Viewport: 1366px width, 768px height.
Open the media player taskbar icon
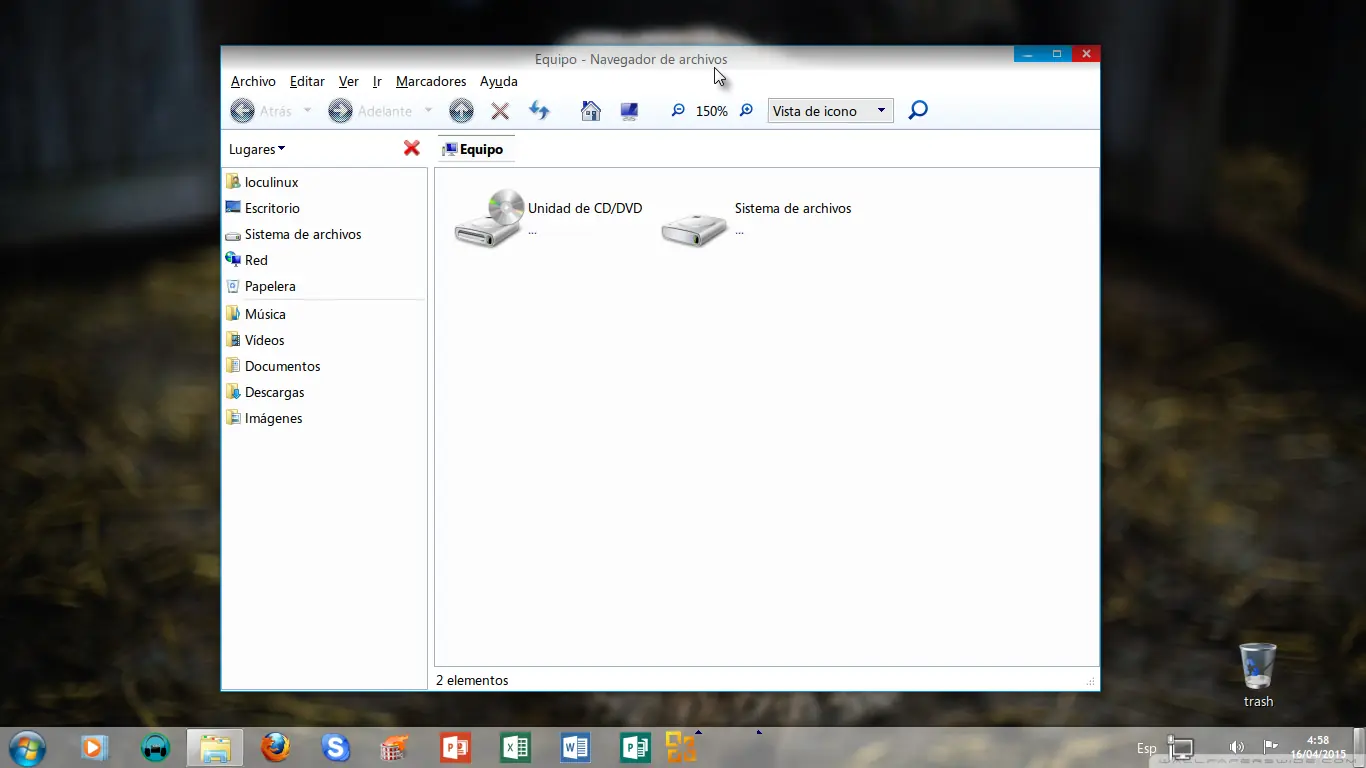(x=95, y=747)
